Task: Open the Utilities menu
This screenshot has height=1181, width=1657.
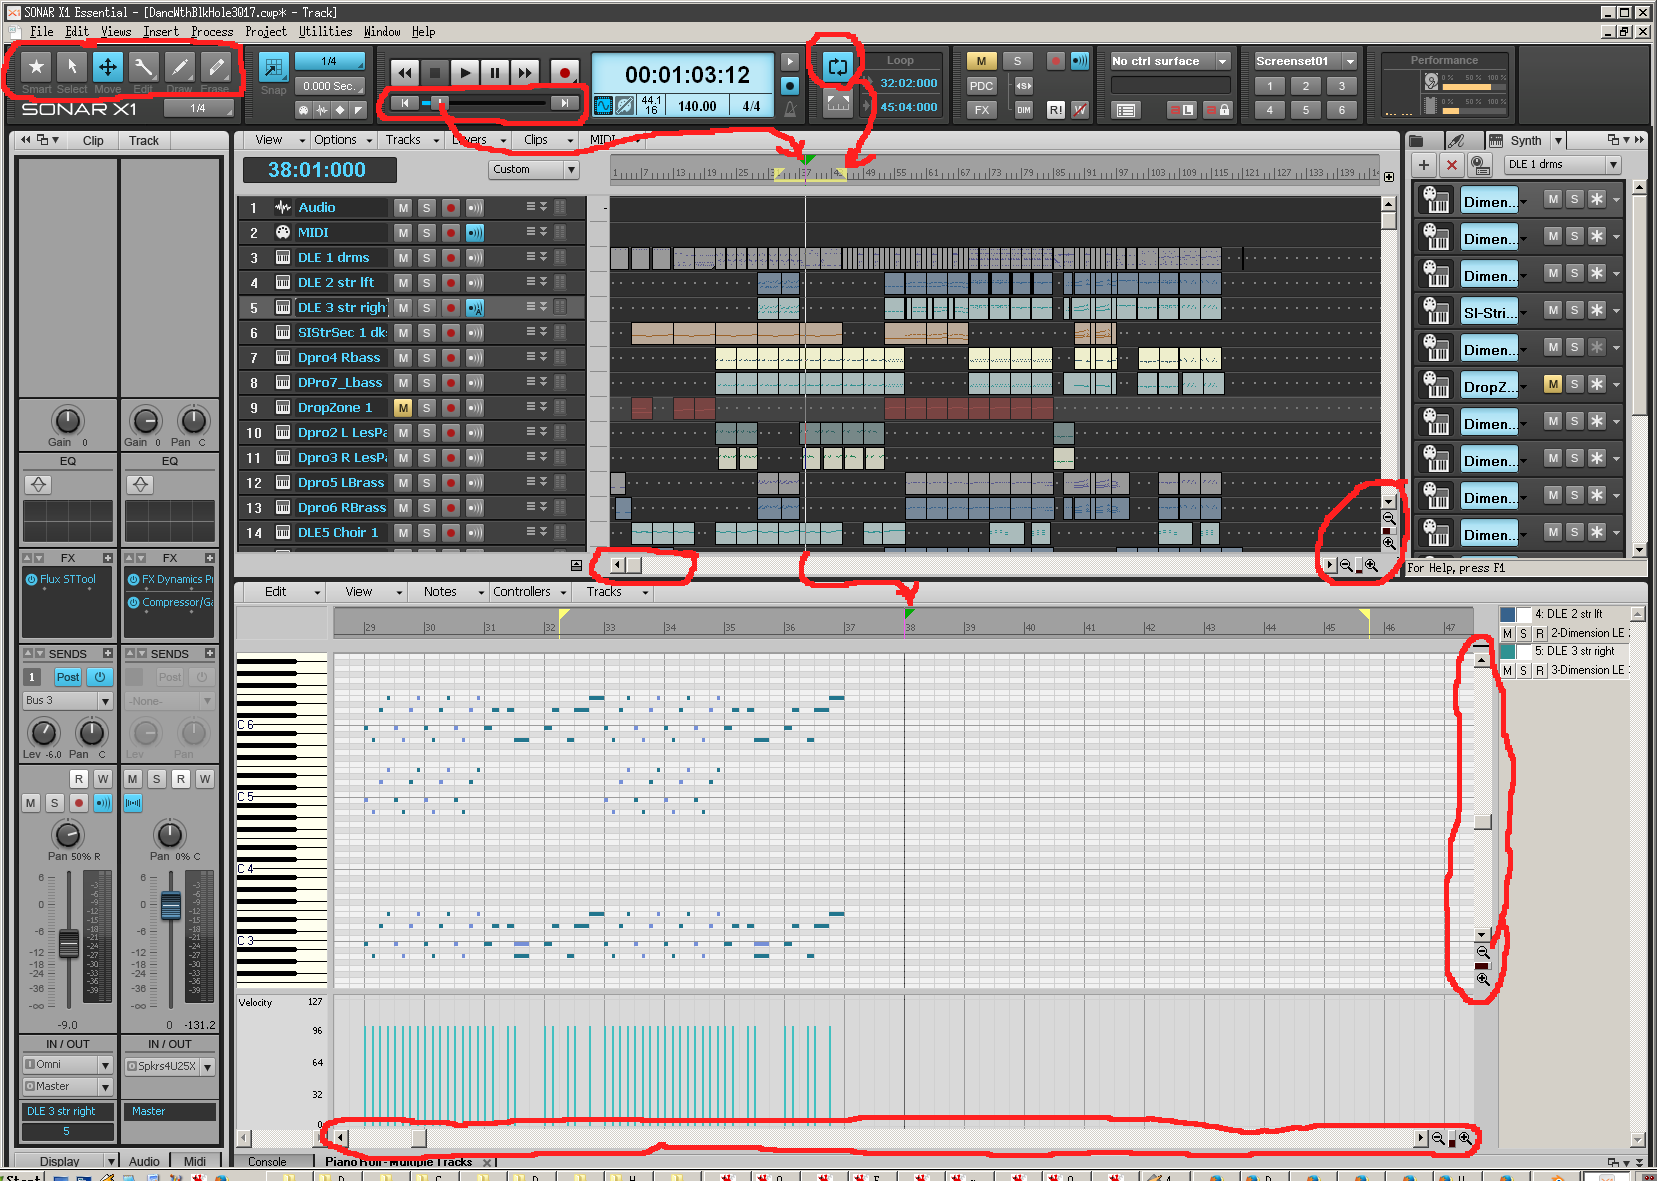Action: click(325, 32)
